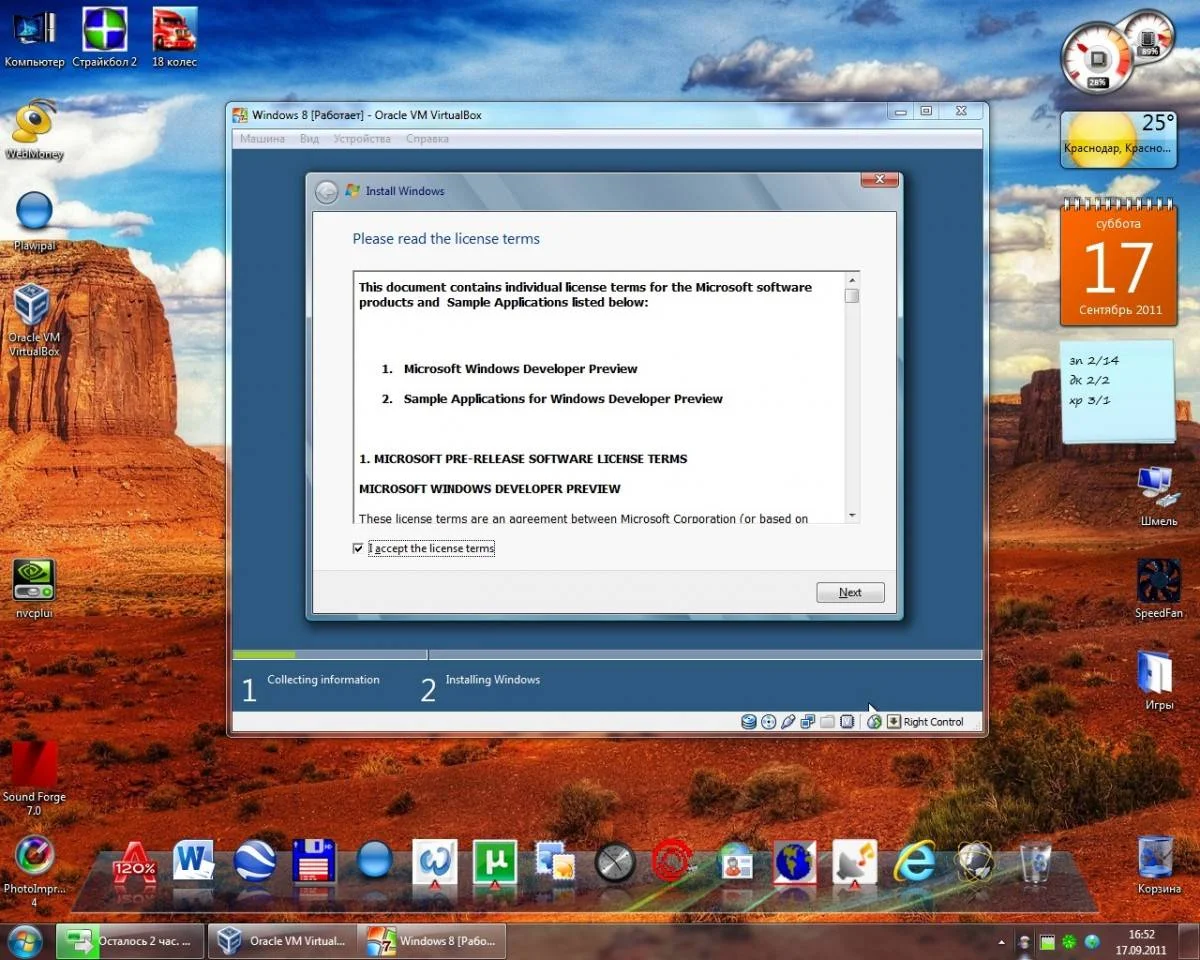Show hidden tray icons arrow
This screenshot has height=960, width=1200.
[x=1002, y=942]
